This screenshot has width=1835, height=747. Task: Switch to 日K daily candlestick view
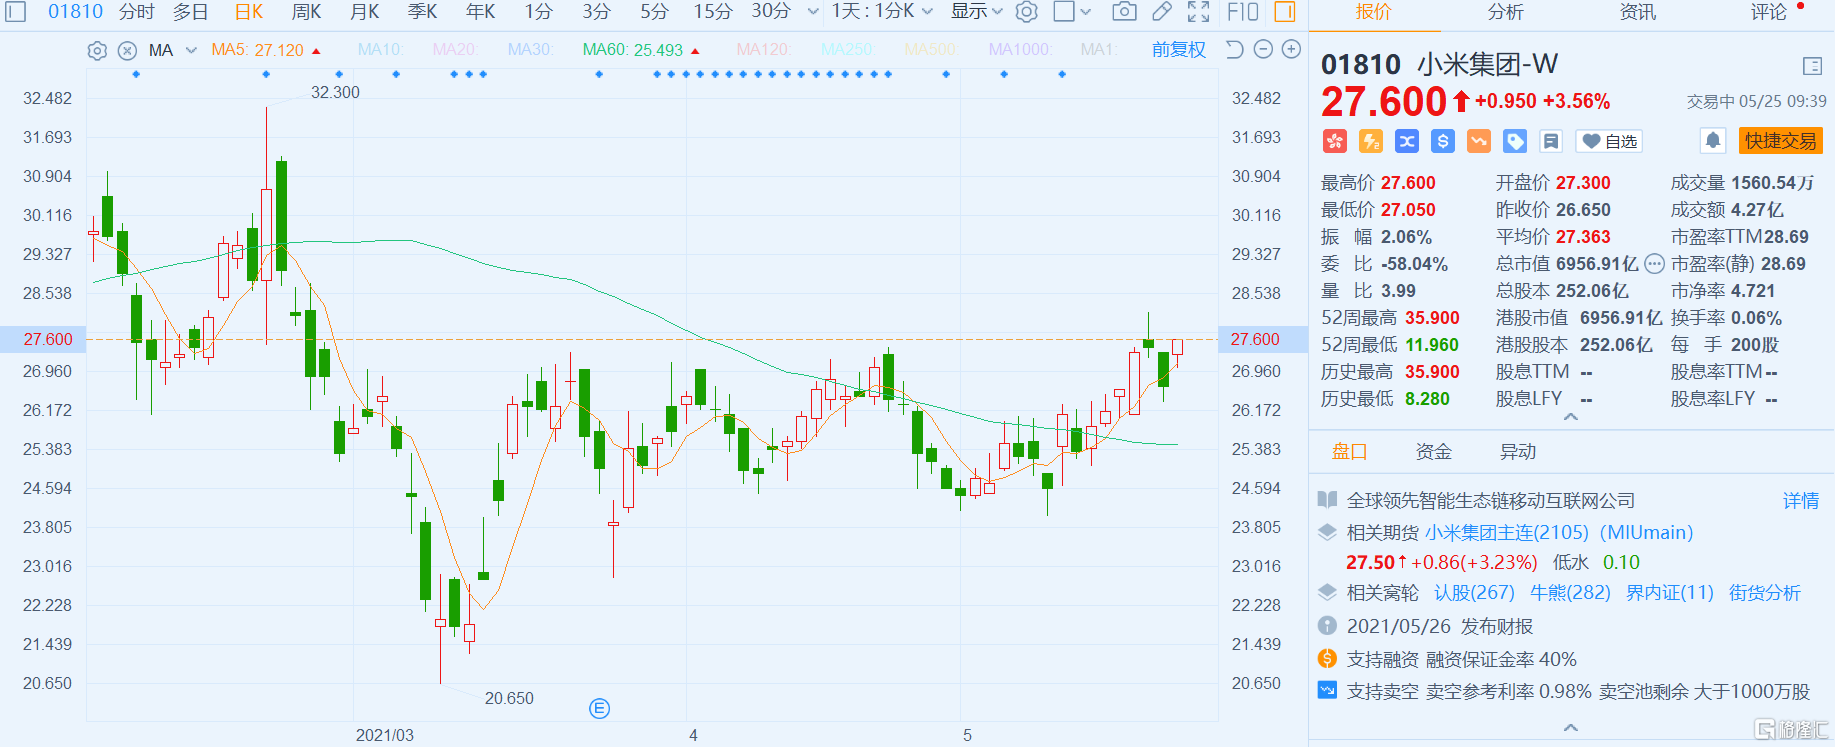249,12
